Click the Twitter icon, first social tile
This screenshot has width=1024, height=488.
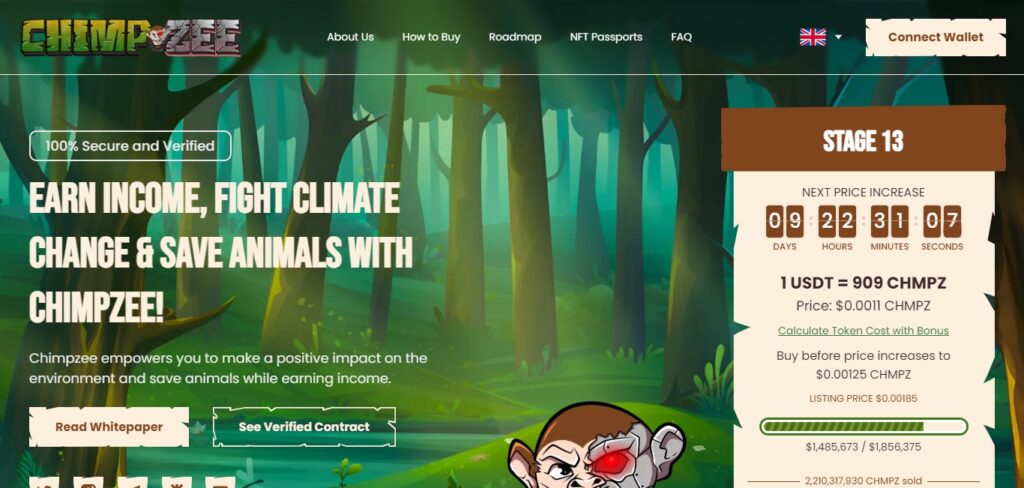coord(44,483)
